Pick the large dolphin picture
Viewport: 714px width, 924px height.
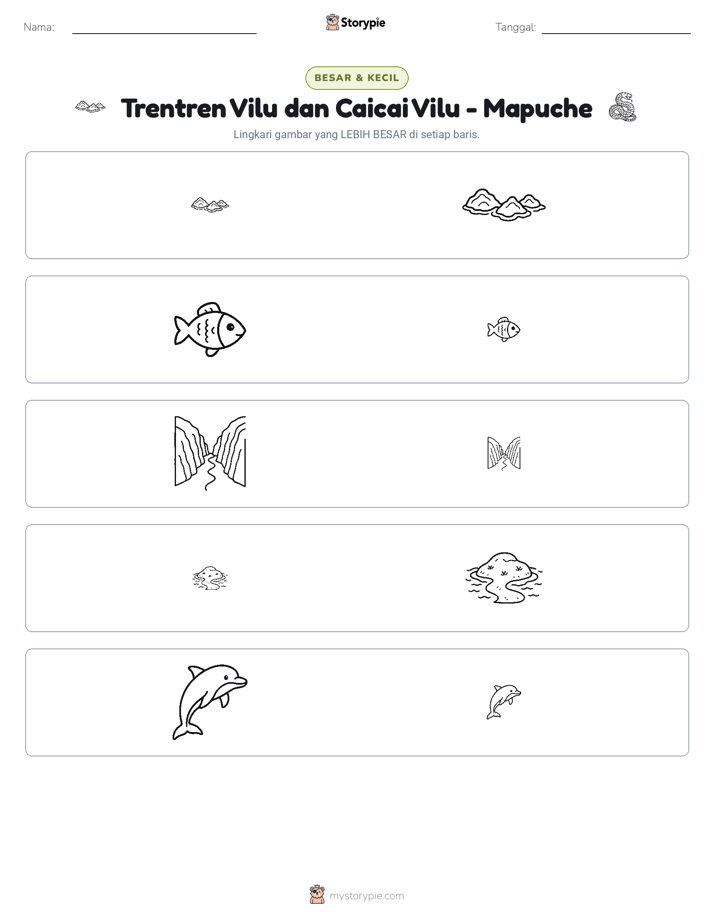click(x=210, y=702)
